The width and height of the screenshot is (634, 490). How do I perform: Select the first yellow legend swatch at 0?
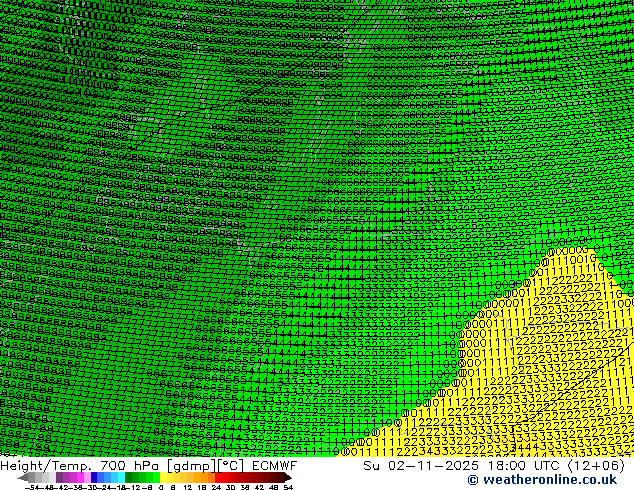click(x=163, y=477)
